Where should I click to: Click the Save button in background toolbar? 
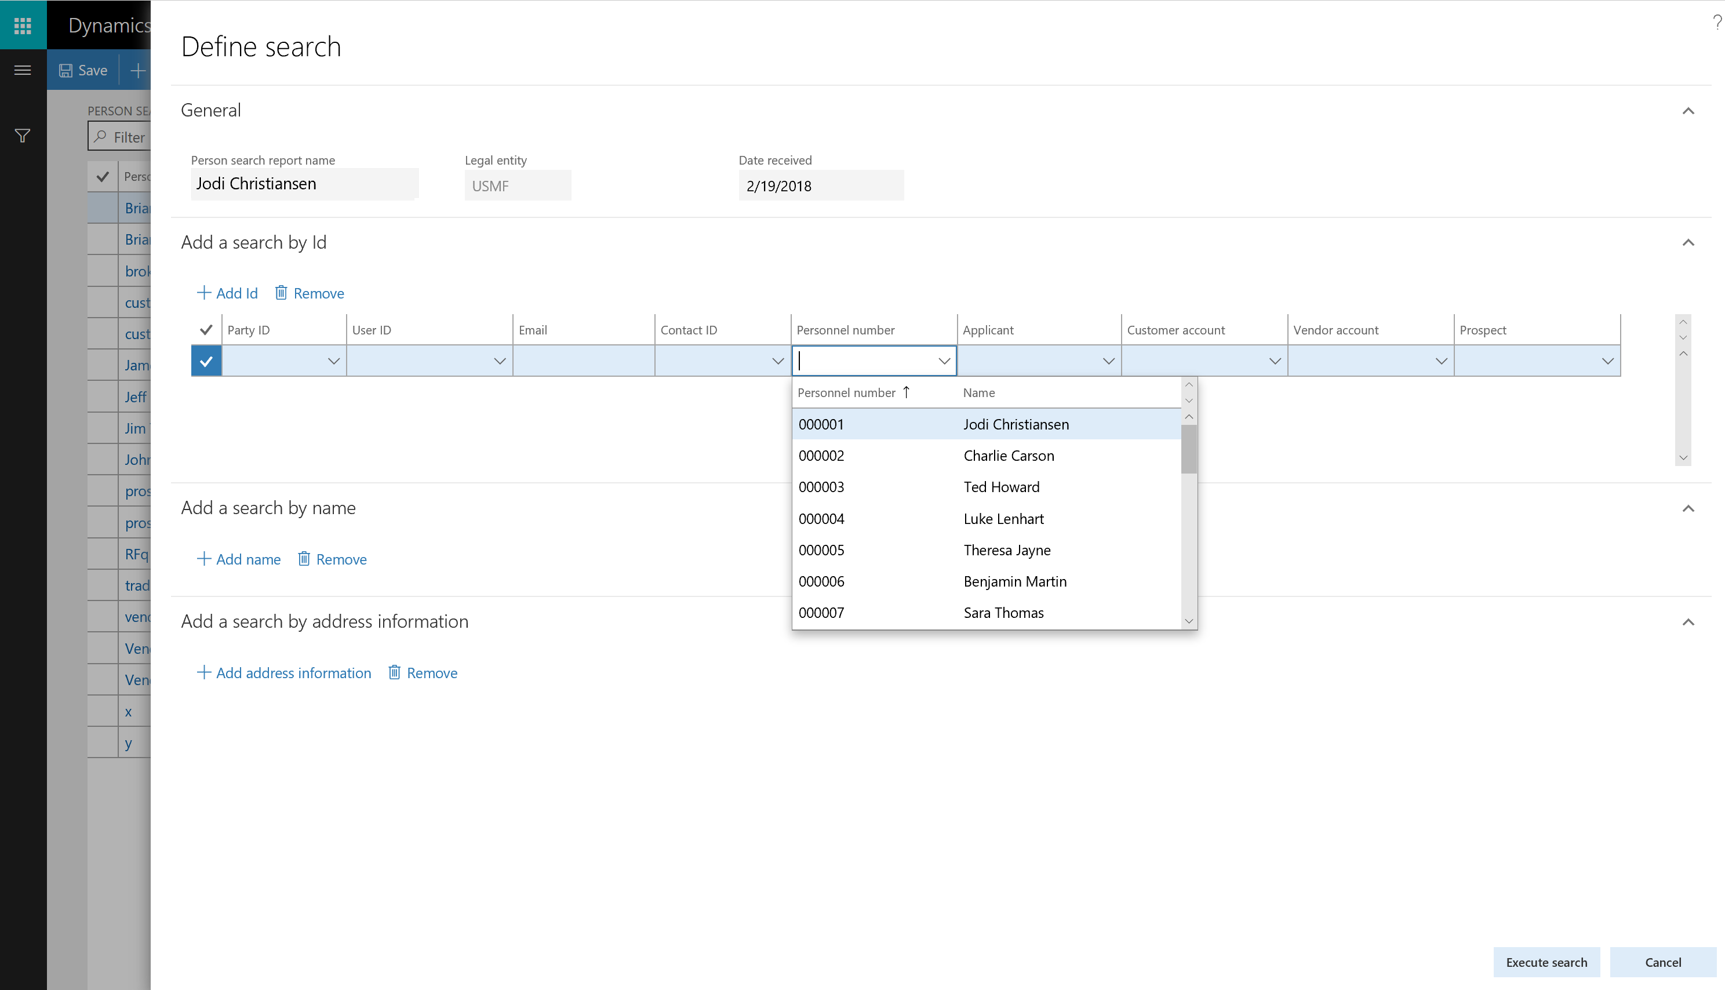tap(83, 70)
